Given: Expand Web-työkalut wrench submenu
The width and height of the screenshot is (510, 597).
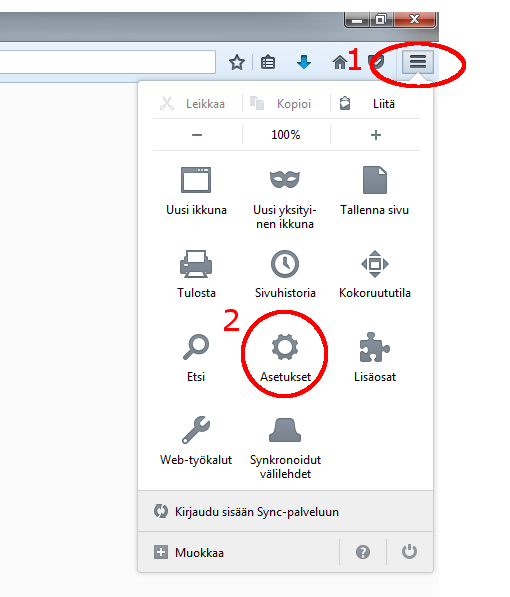Looking at the screenshot, I should point(196,441).
